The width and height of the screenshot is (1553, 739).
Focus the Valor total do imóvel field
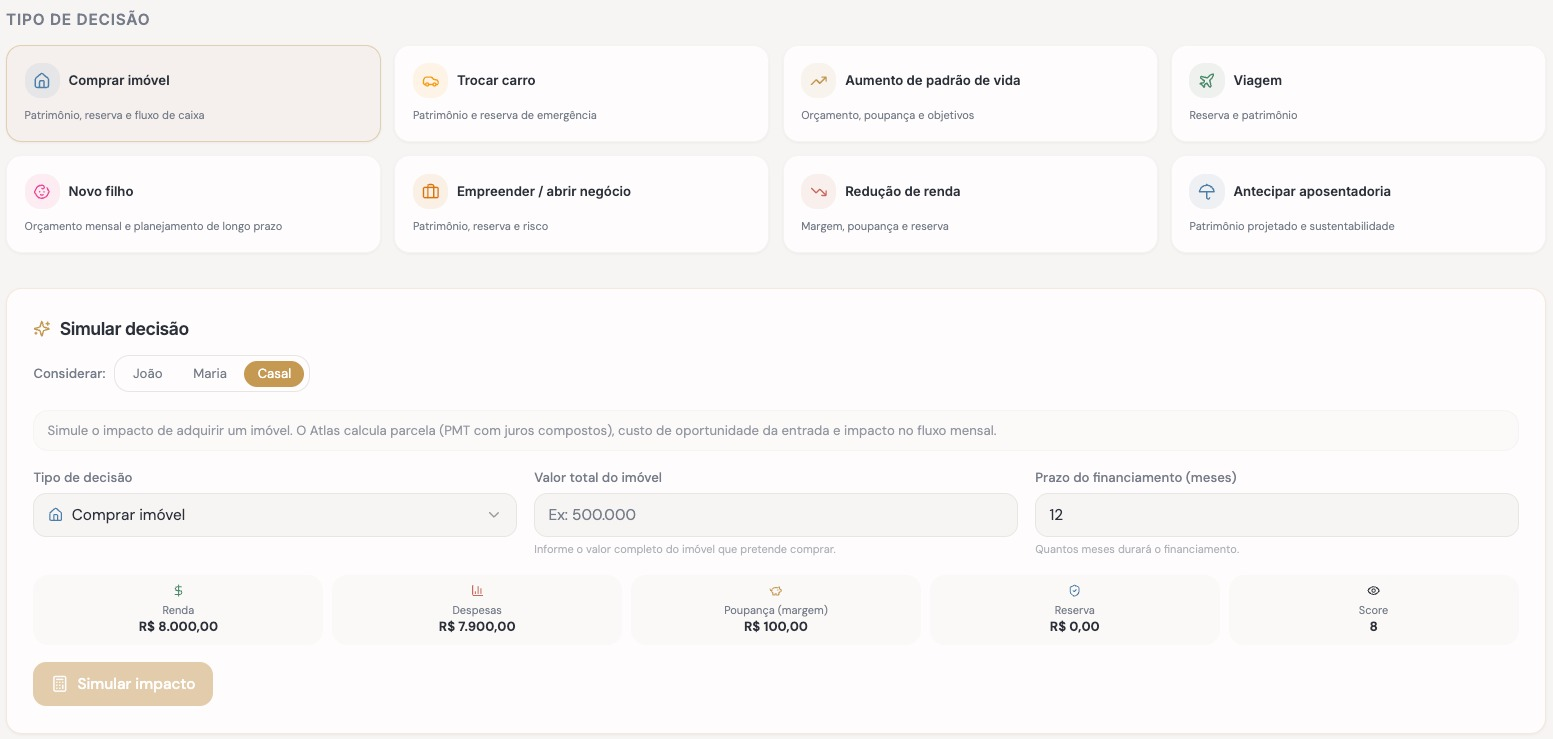click(x=776, y=515)
